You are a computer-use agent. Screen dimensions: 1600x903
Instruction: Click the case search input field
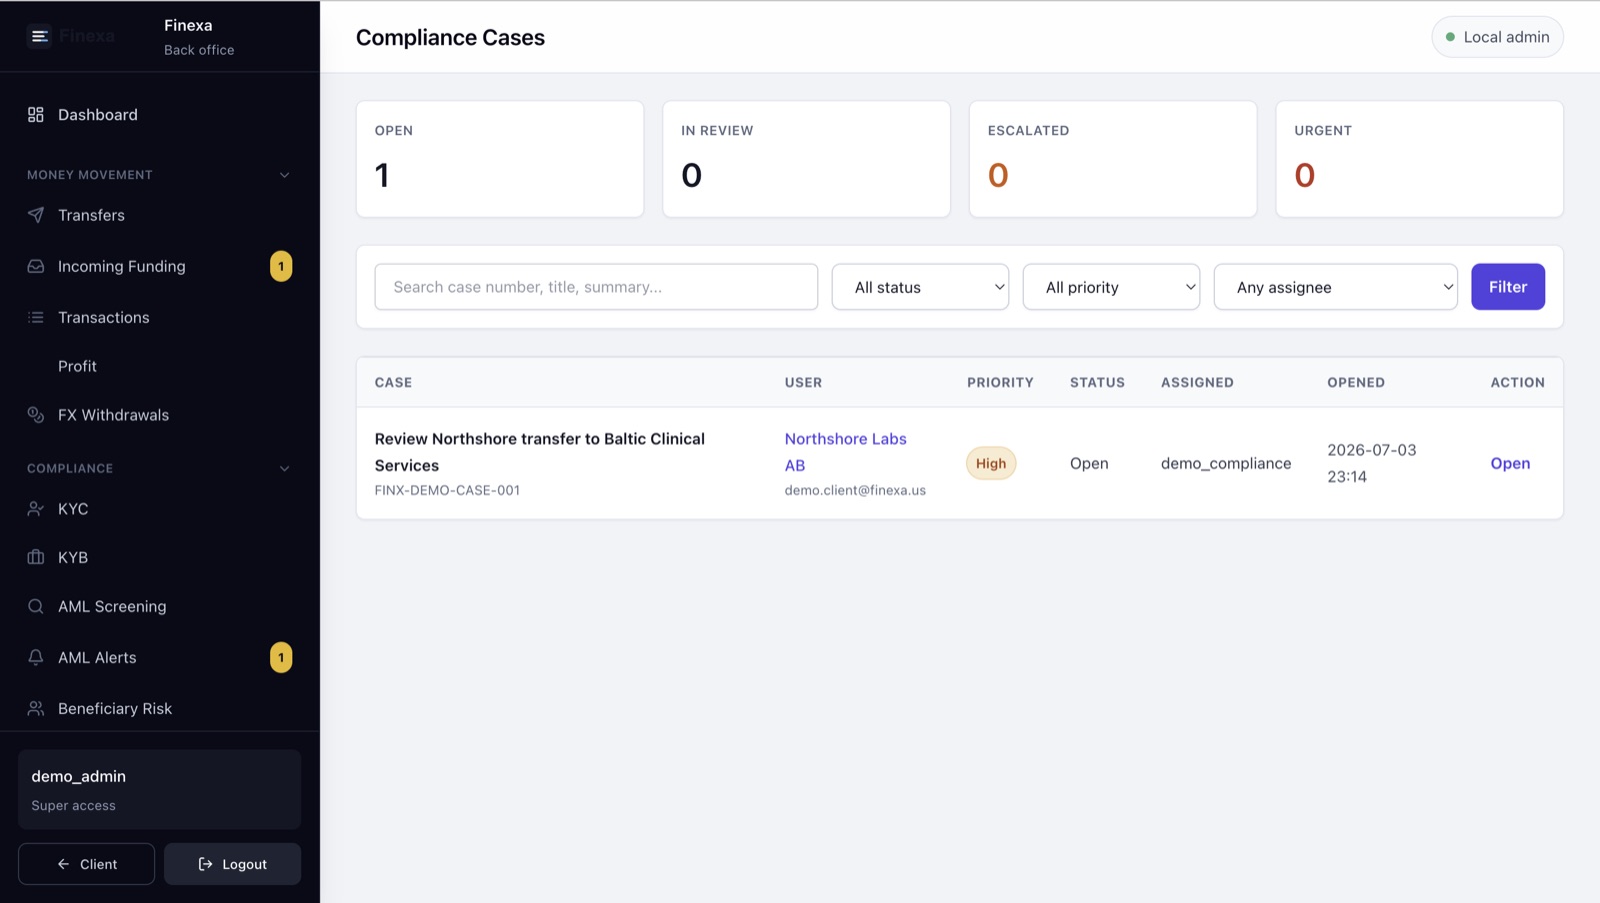[596, 287]
